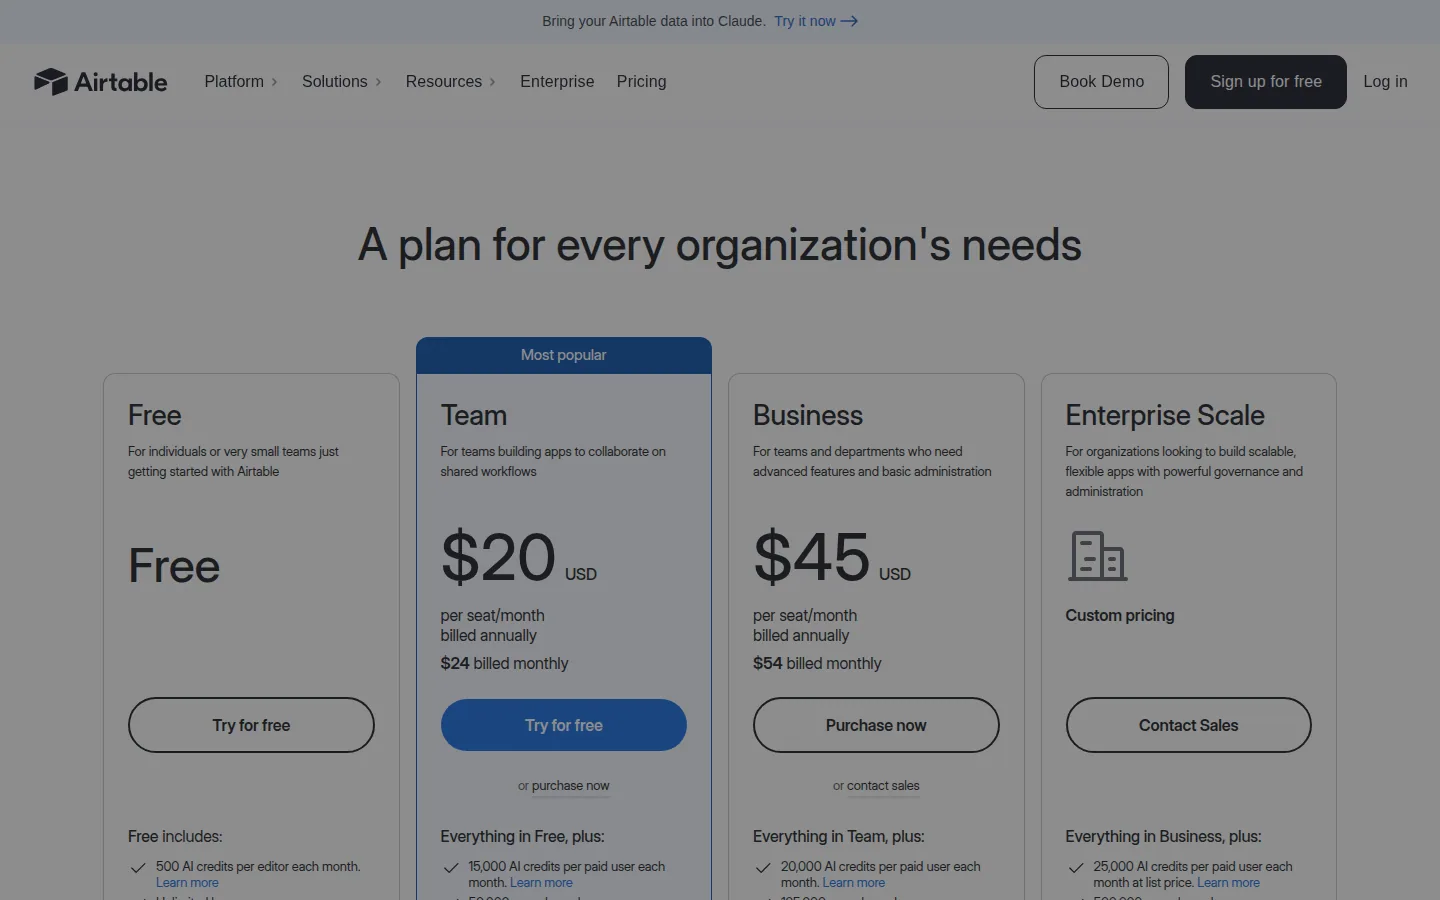The height and width of the screenshot is (900, 1440).
Task: Click the $20 USD price
Action: pyautogui.click(x=519, y=557)
